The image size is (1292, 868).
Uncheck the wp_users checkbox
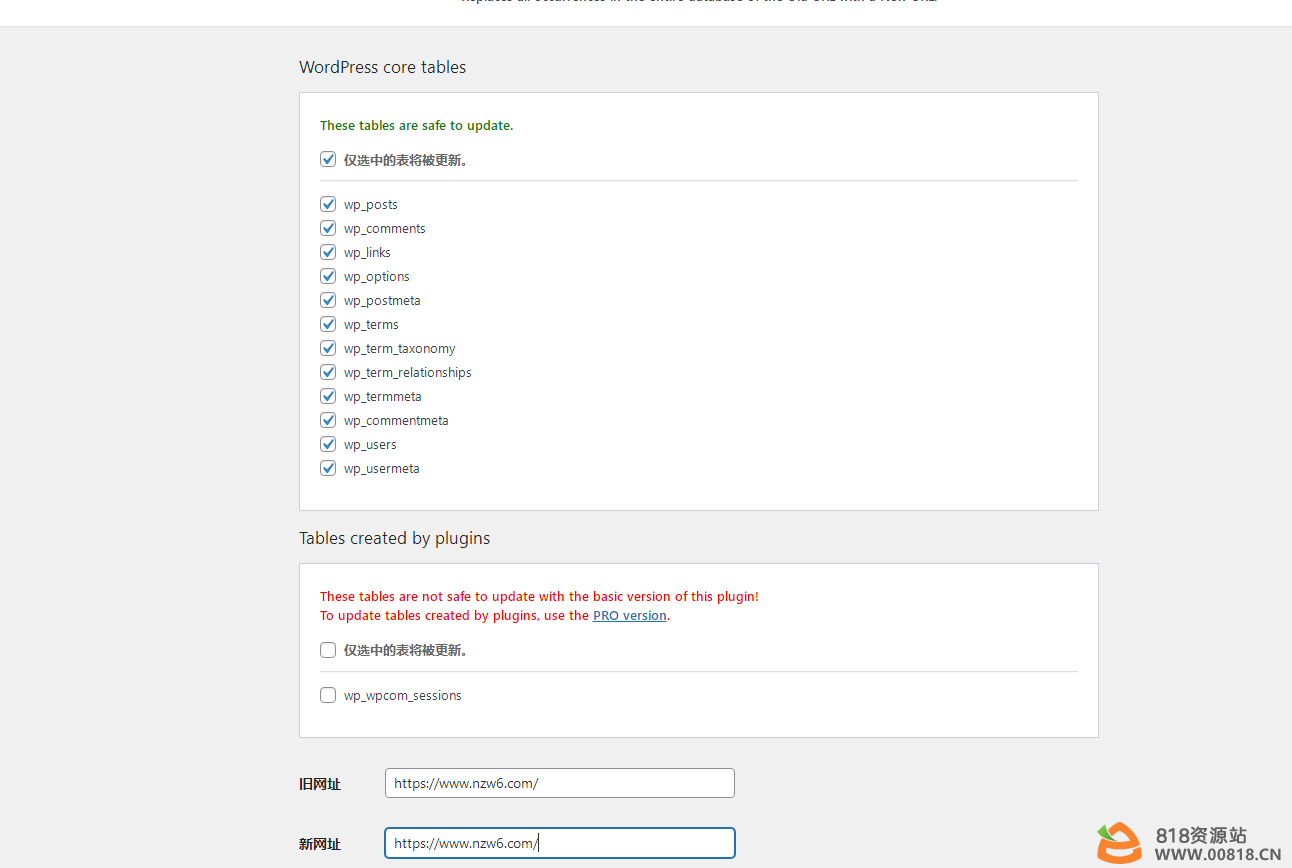[x=328, y=444]
